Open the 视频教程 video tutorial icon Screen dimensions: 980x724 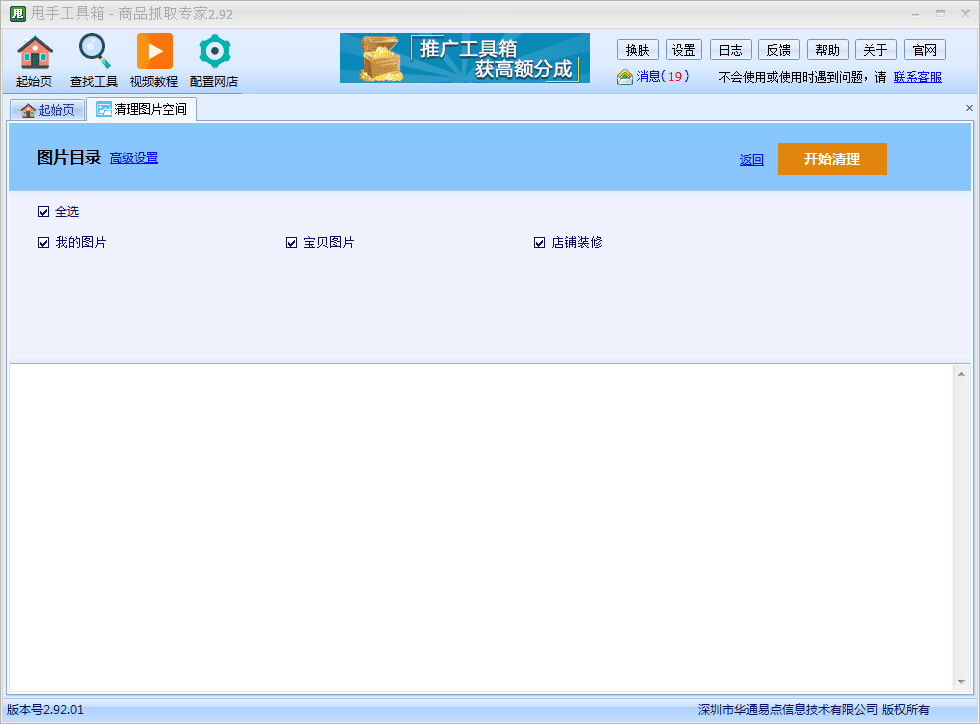(154, 61)
